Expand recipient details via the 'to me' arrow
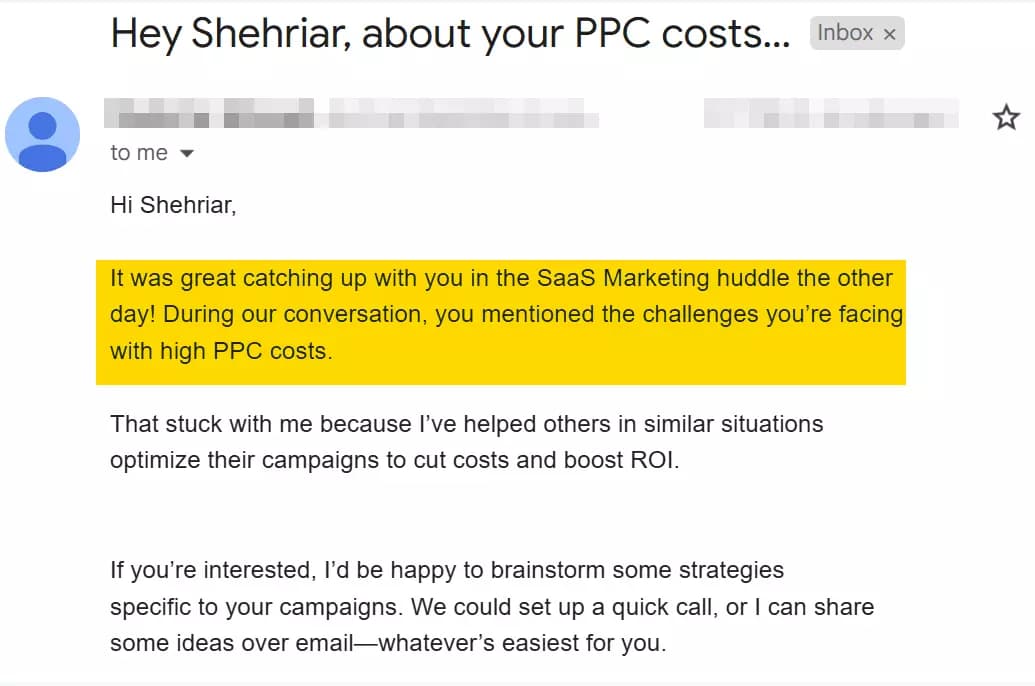The image size is (1035, 686). coord(188,153)
